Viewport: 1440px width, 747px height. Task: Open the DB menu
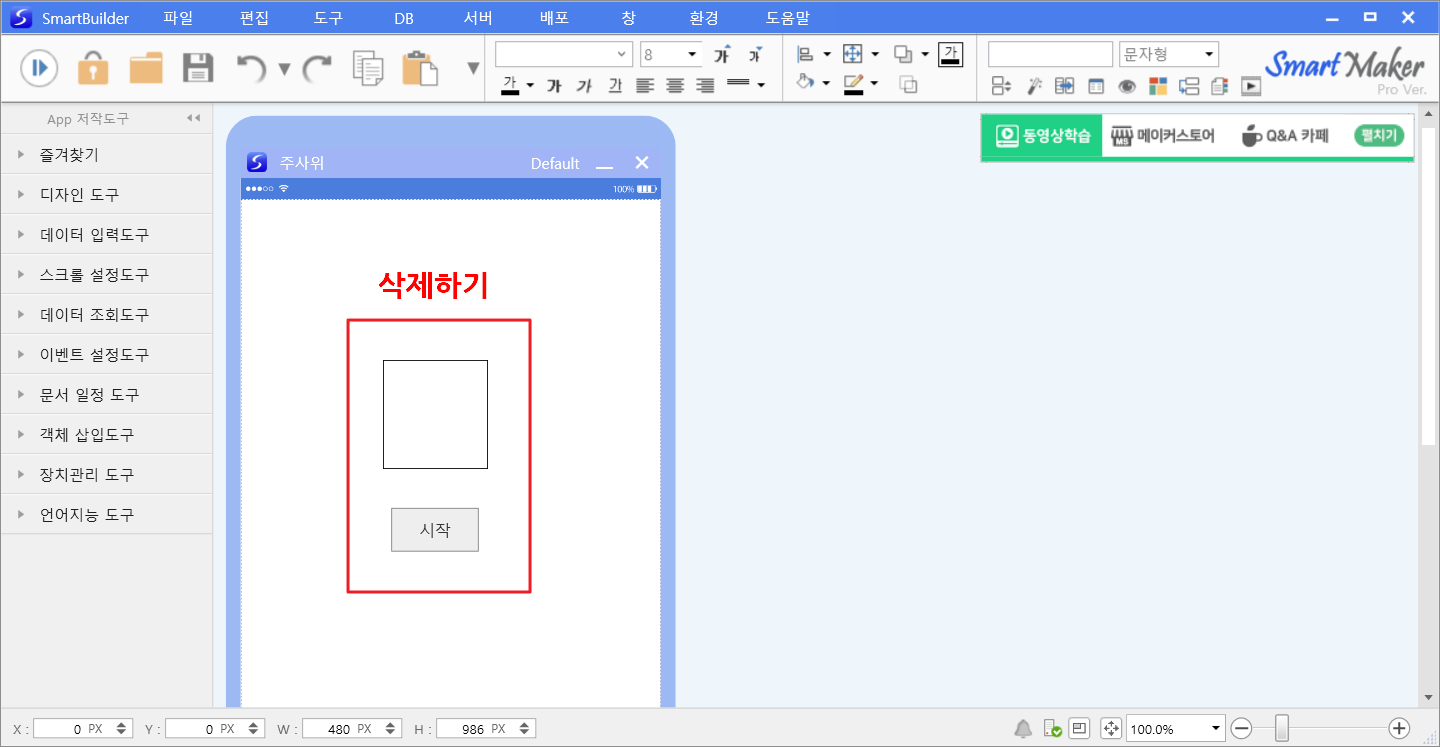pyautogui.click(x=404, y=18)
